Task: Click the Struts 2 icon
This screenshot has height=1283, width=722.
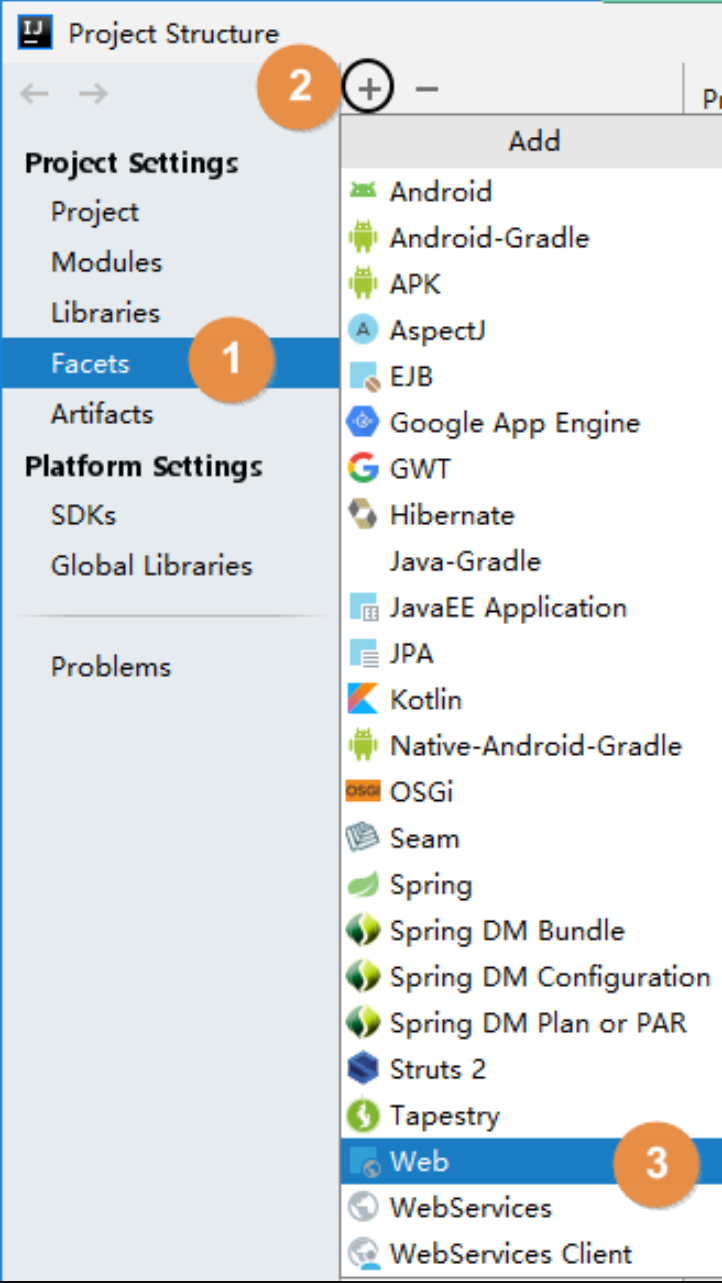Action: (363, 1069)
